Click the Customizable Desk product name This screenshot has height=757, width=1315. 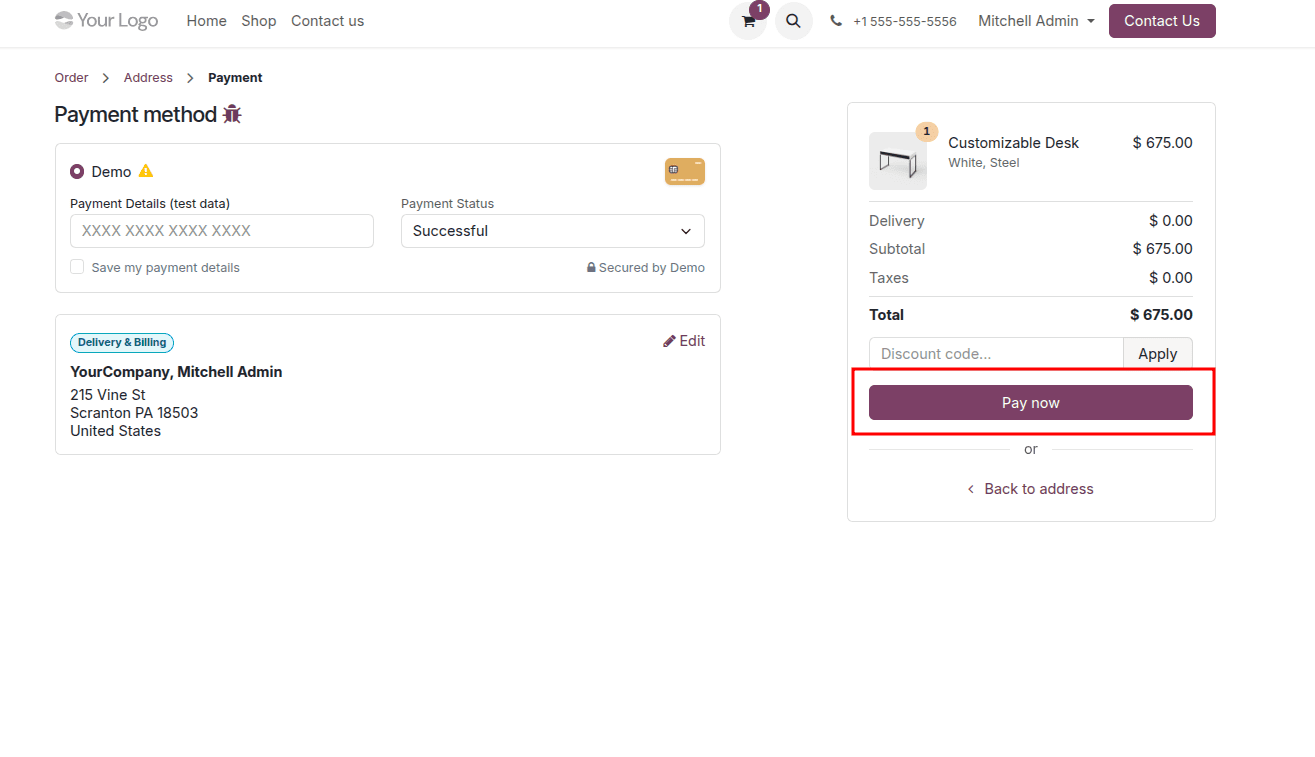pos(1013,143)
